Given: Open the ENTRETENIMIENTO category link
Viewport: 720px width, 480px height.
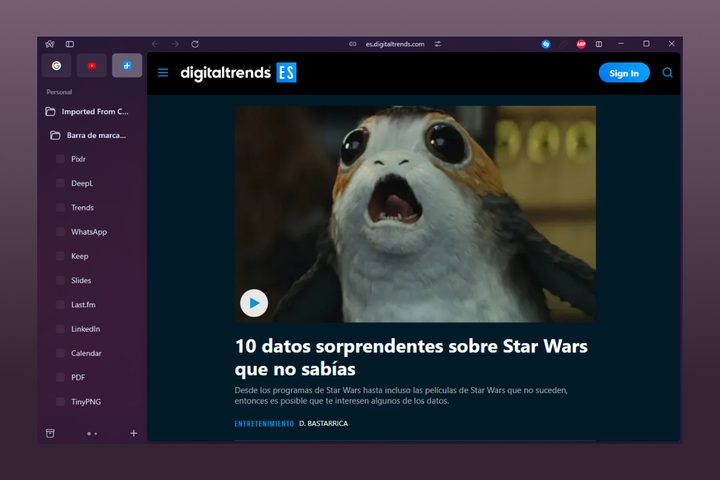Looking at the screenshot, I should coord(264,424).
